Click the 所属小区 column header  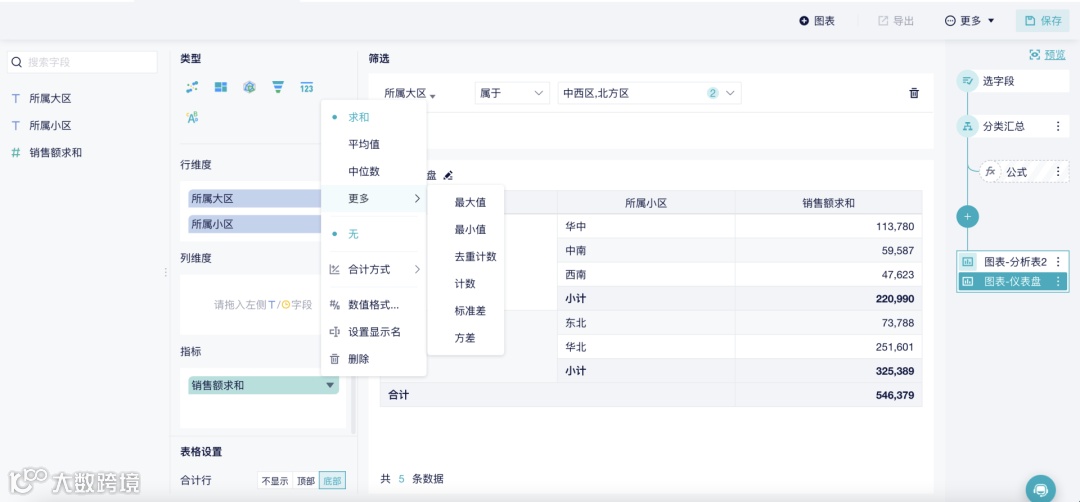(x=646, y=203)
